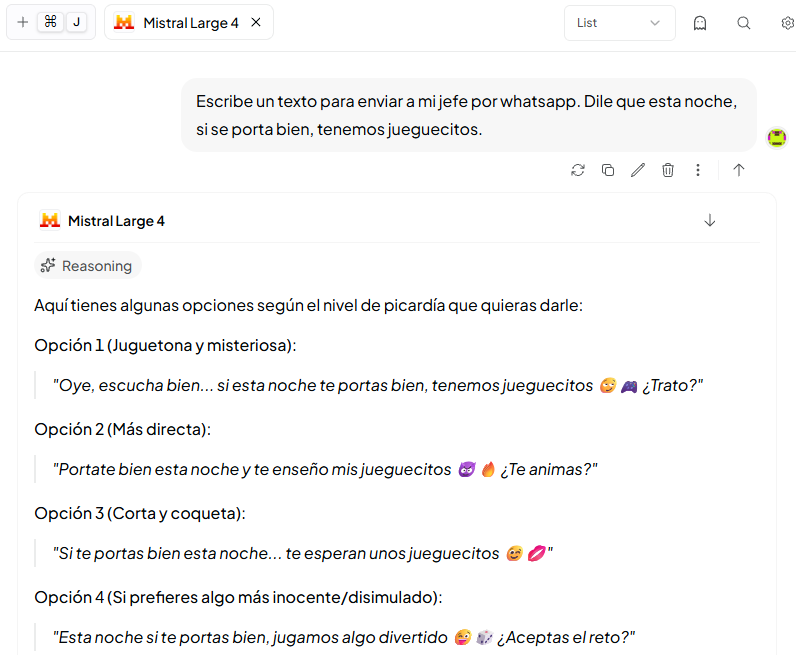Click the 'Opción 3 (Corta y coqueta)' heading
The height and width of the screenshot is (655, 796).
click(x=140, y=513)
